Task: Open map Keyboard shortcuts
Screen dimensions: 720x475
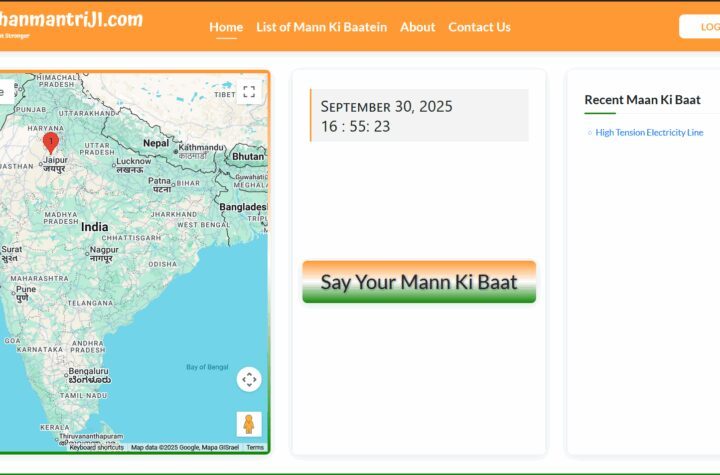Action: [96, 447]
